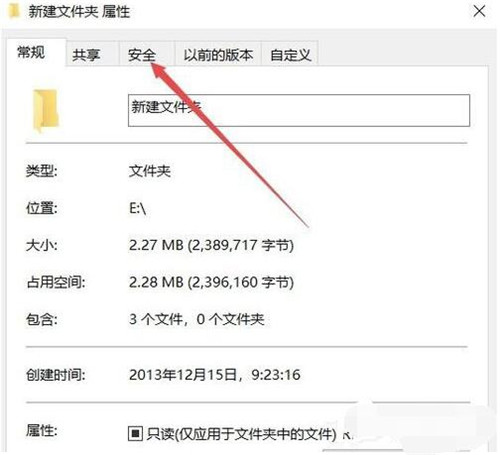Click the window title 新建文件夹 属性
500x455 pixels.
pos(79,12)
